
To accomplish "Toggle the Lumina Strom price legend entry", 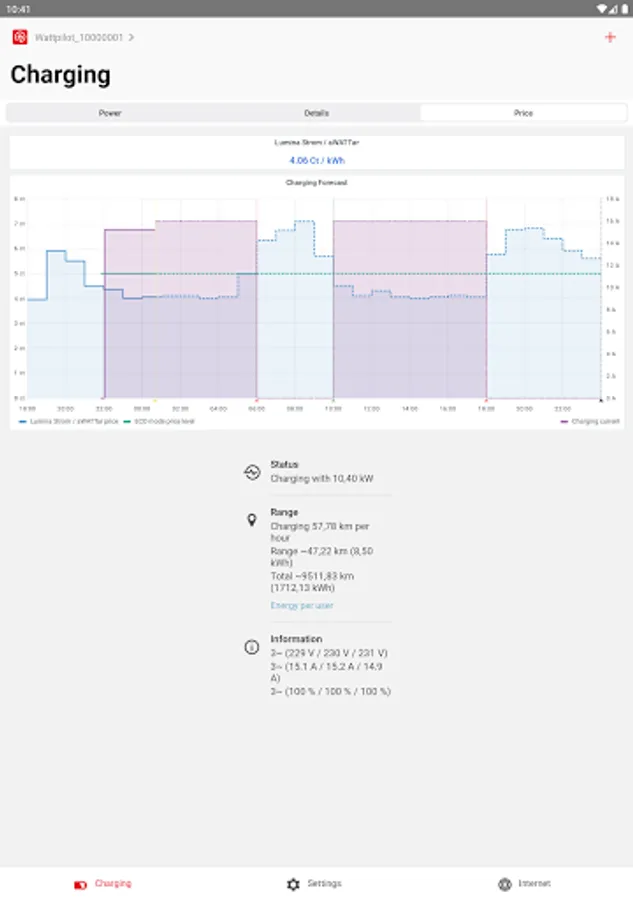I will click(x=69, y=421).
